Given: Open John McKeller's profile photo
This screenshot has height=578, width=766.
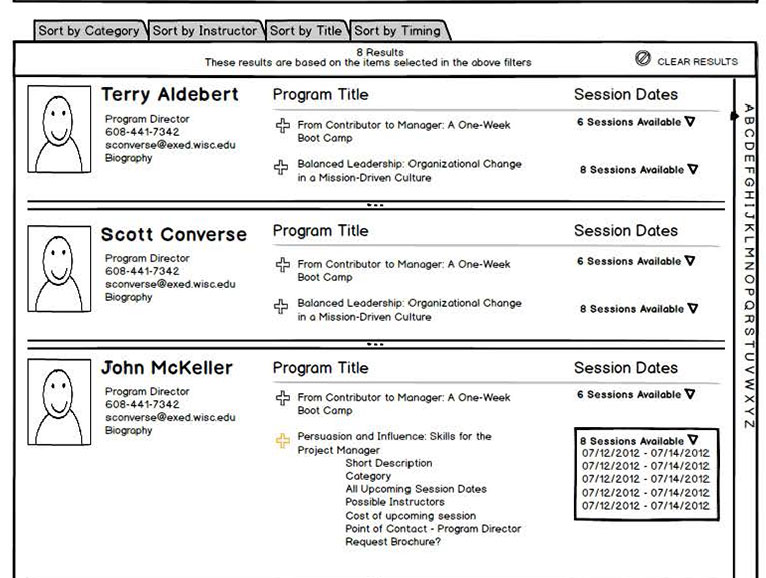Looking at the screenshot, I should 59,402.
